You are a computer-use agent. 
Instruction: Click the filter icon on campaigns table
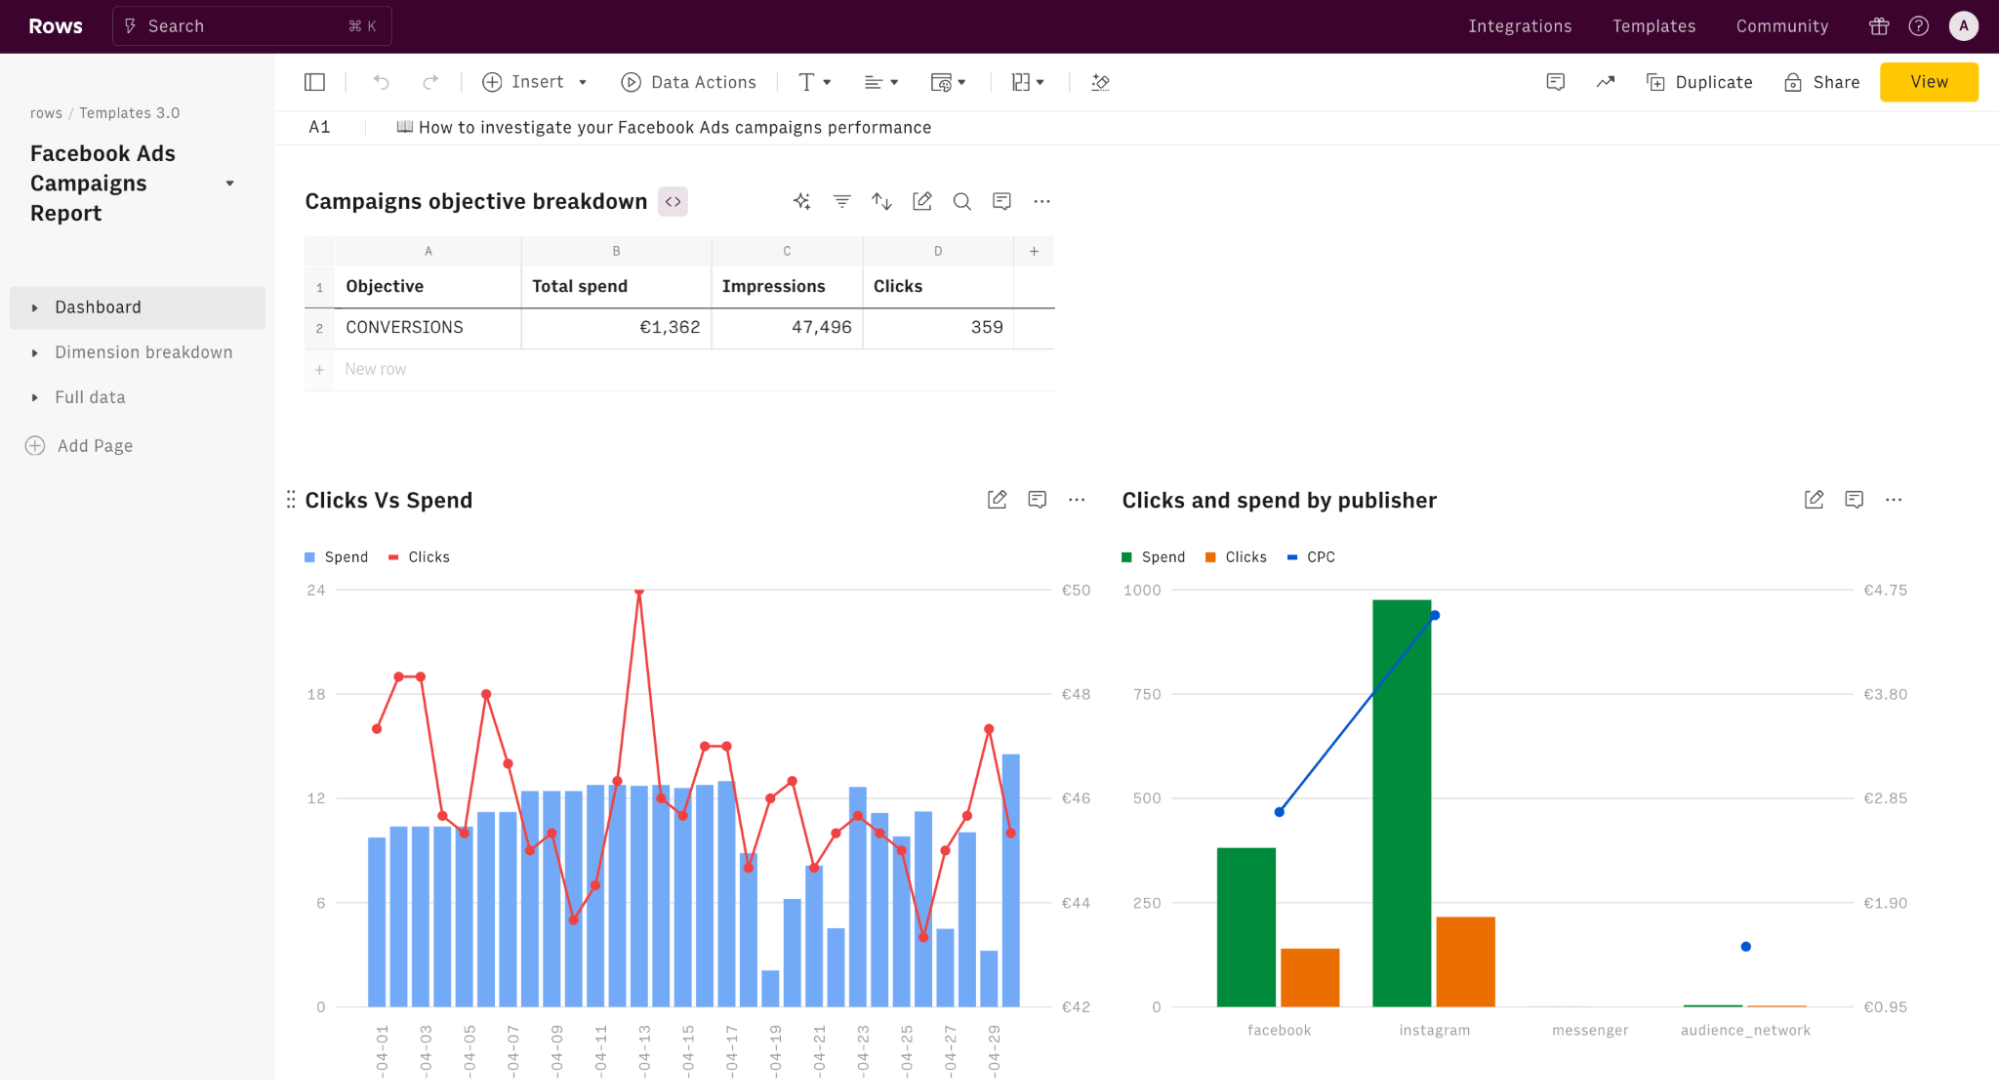click(x=841, y=201)
